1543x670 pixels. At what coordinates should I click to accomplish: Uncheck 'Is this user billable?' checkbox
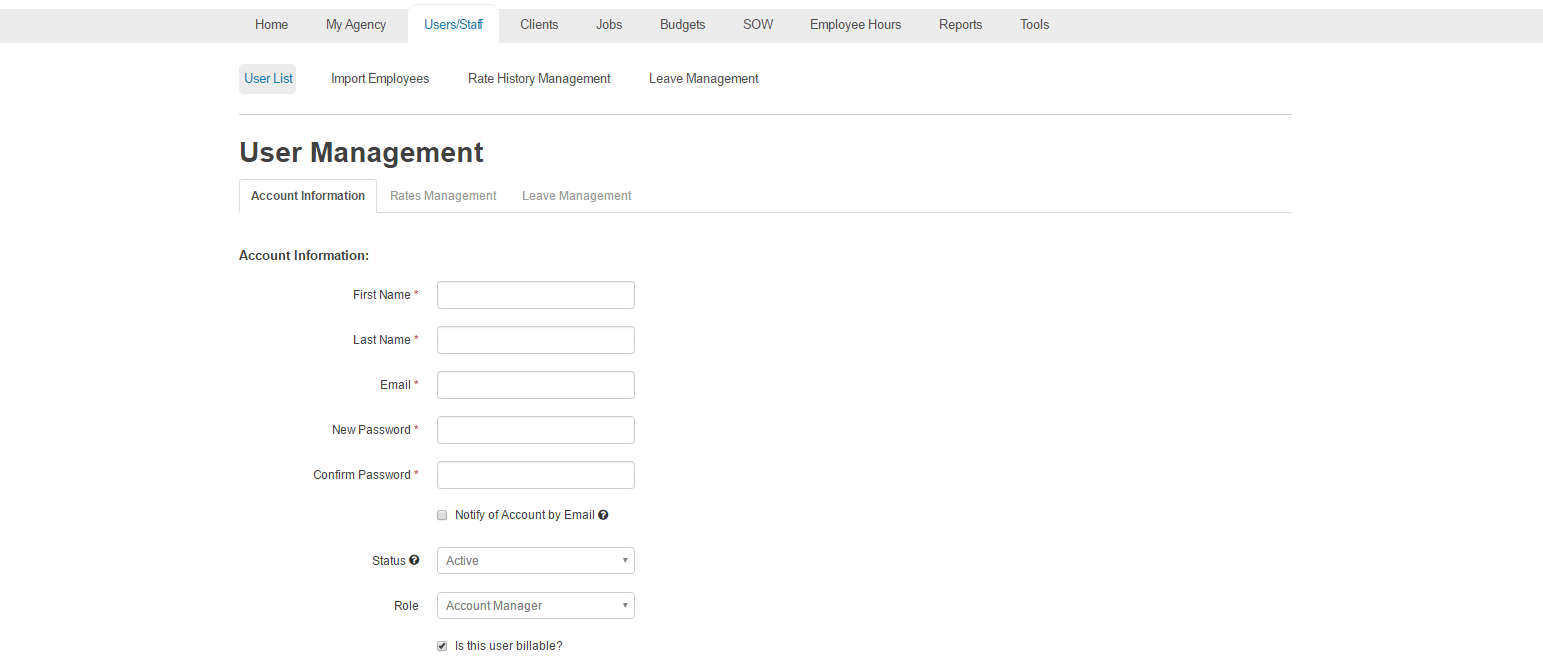coord(442,646)
